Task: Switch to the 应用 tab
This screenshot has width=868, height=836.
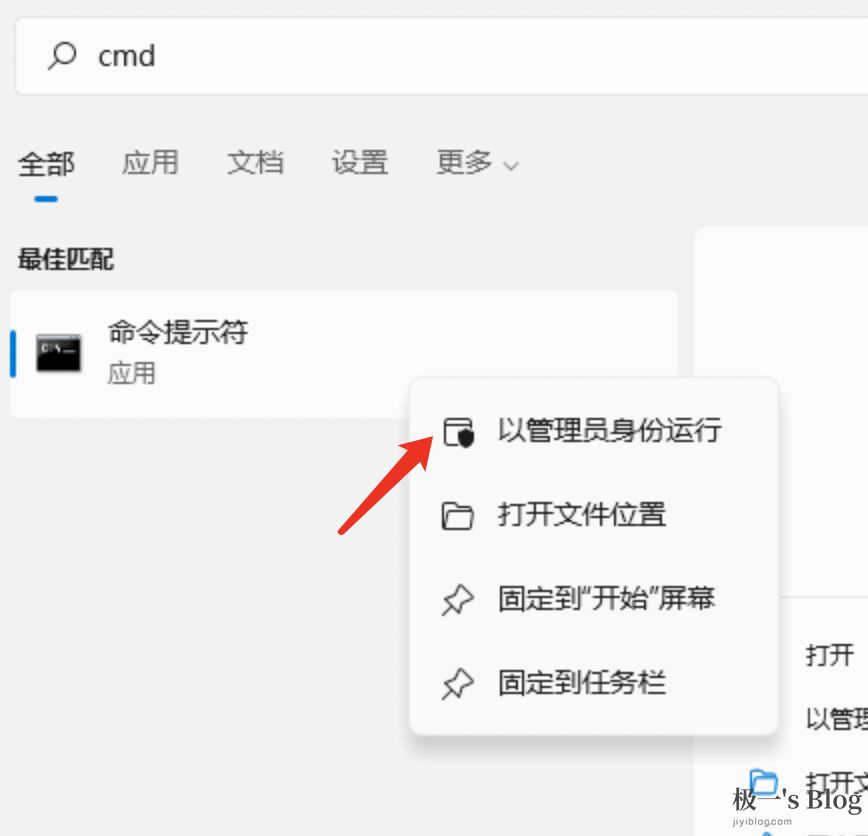Action: pyautogui.click(x=150, y=163)
